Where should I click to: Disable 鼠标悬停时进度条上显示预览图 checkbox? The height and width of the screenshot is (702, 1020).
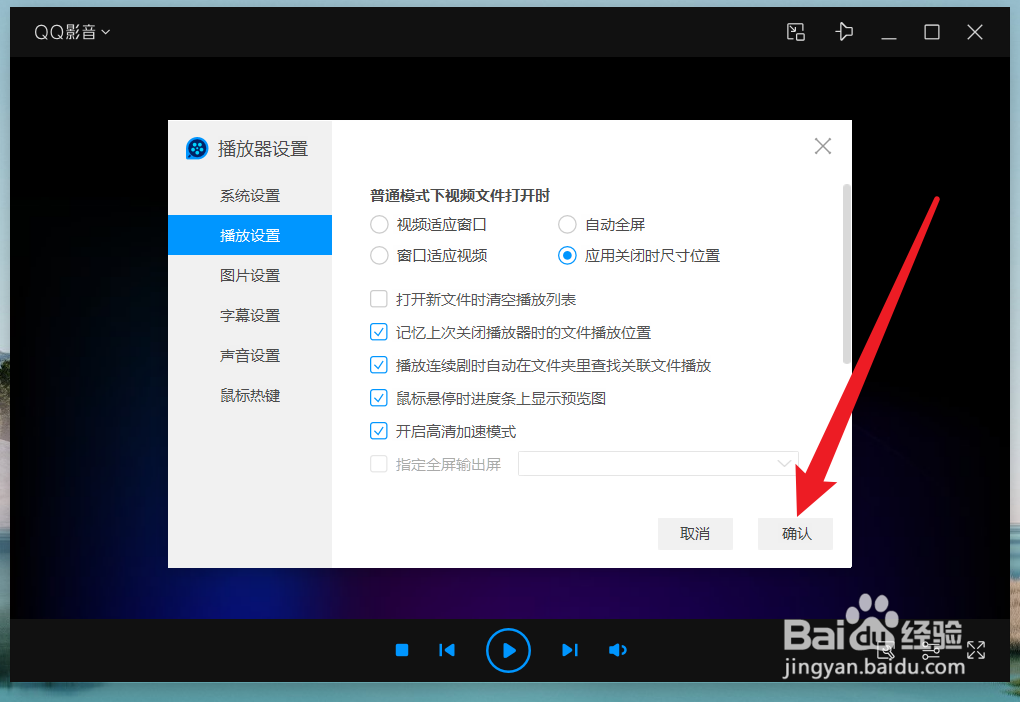pyautogui.click(x=379, y=398)
